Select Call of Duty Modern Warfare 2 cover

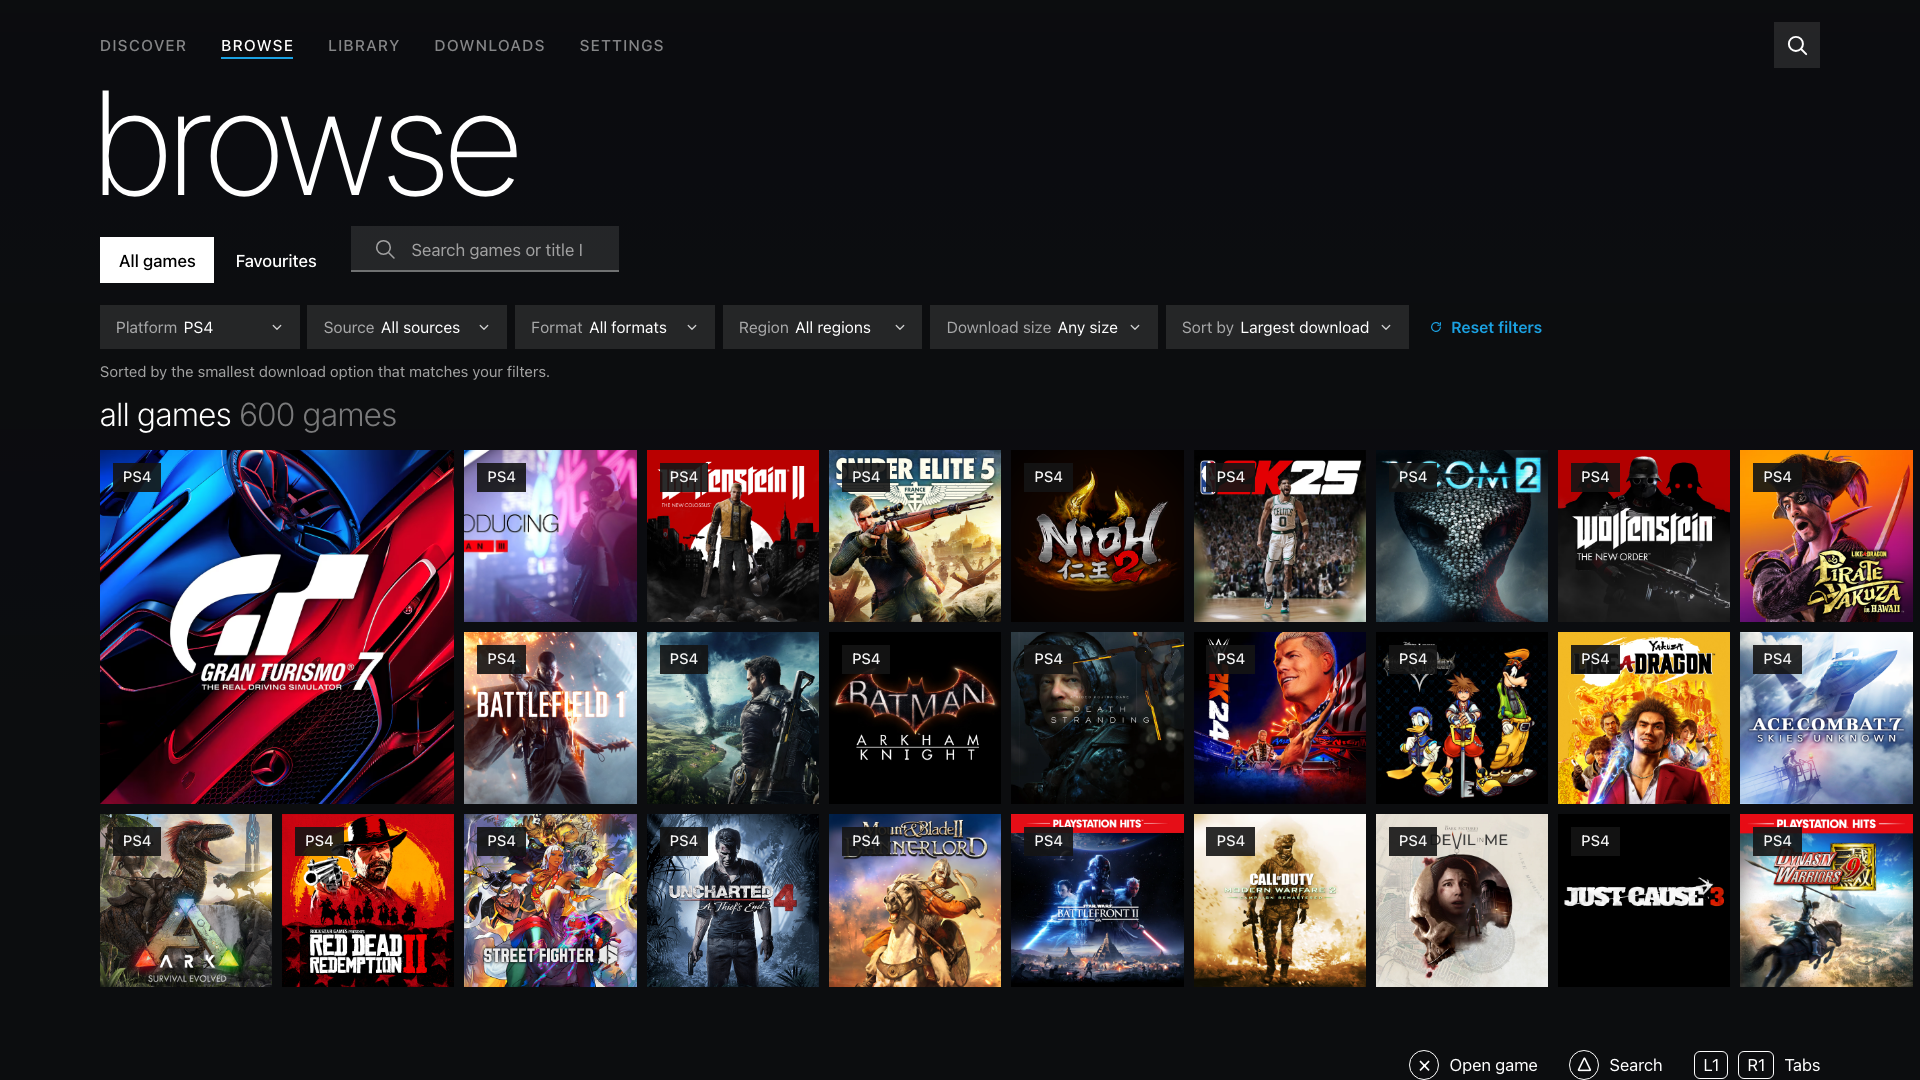coord(1280,900)
